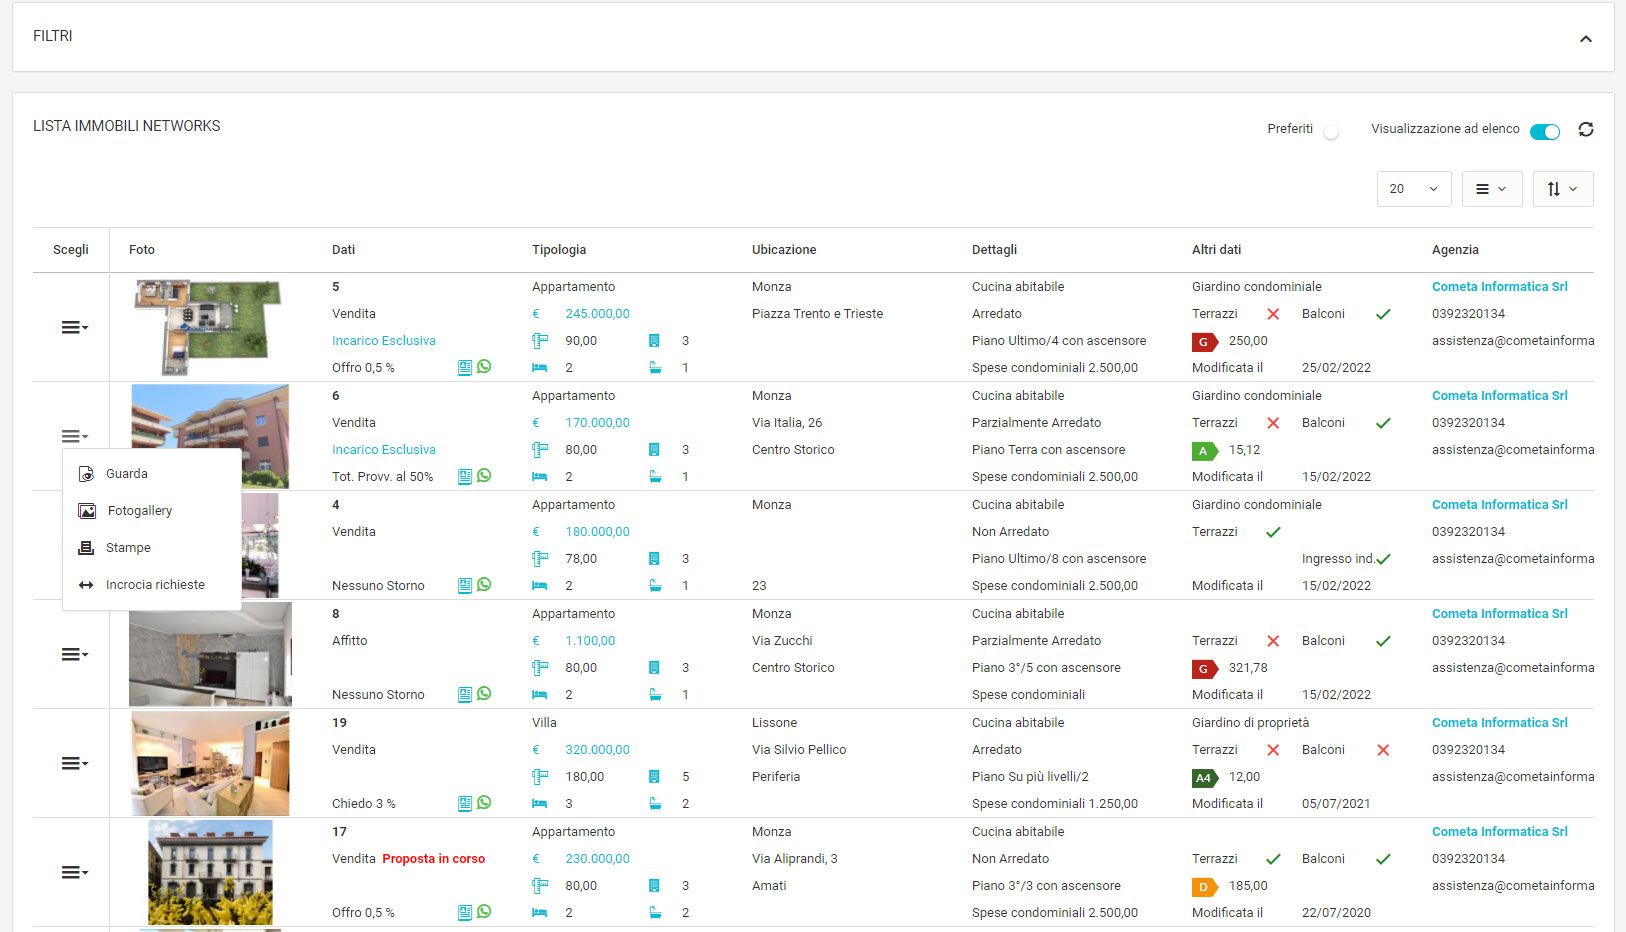Open the column list options dropdown

1491,189
